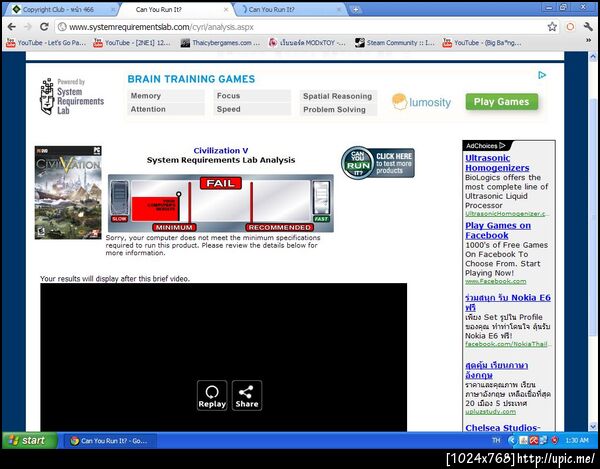Screen dimensions: 600x469
Task: Close the Copyright Club tab
Action: click(113, 10)
